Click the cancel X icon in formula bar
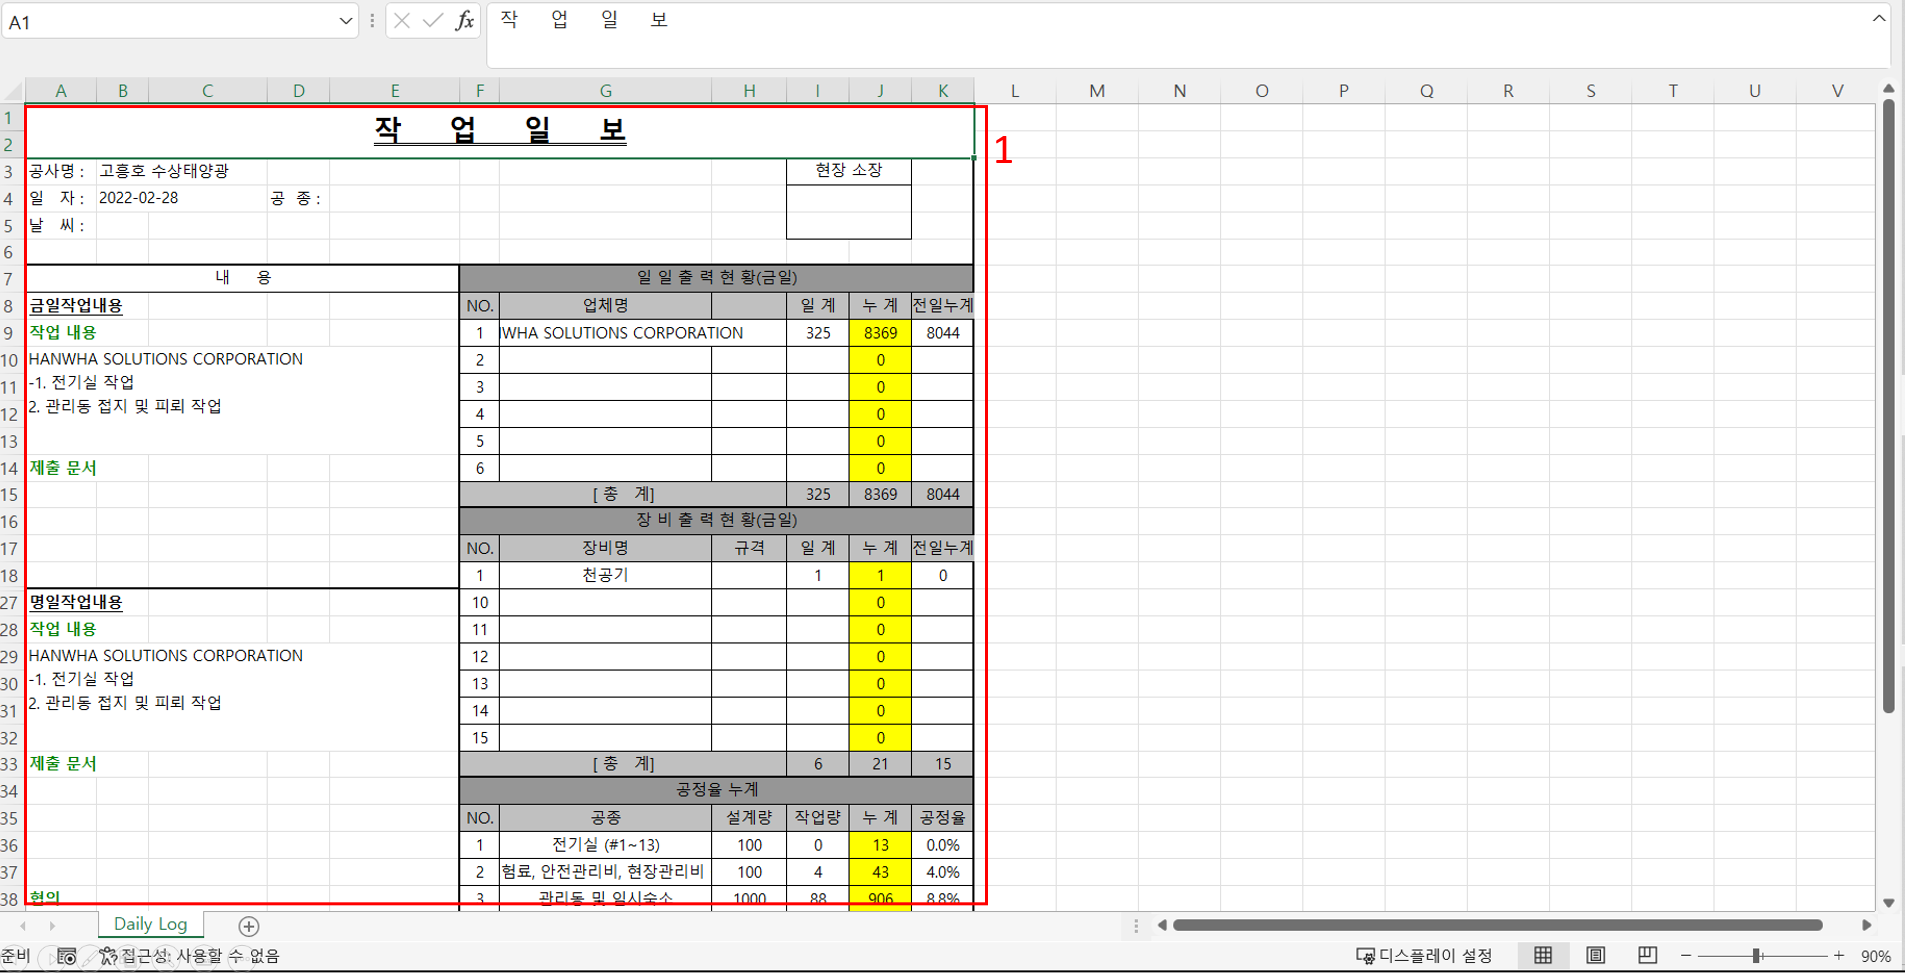Screen dimensions: 1905x973 tap(402, 21)
